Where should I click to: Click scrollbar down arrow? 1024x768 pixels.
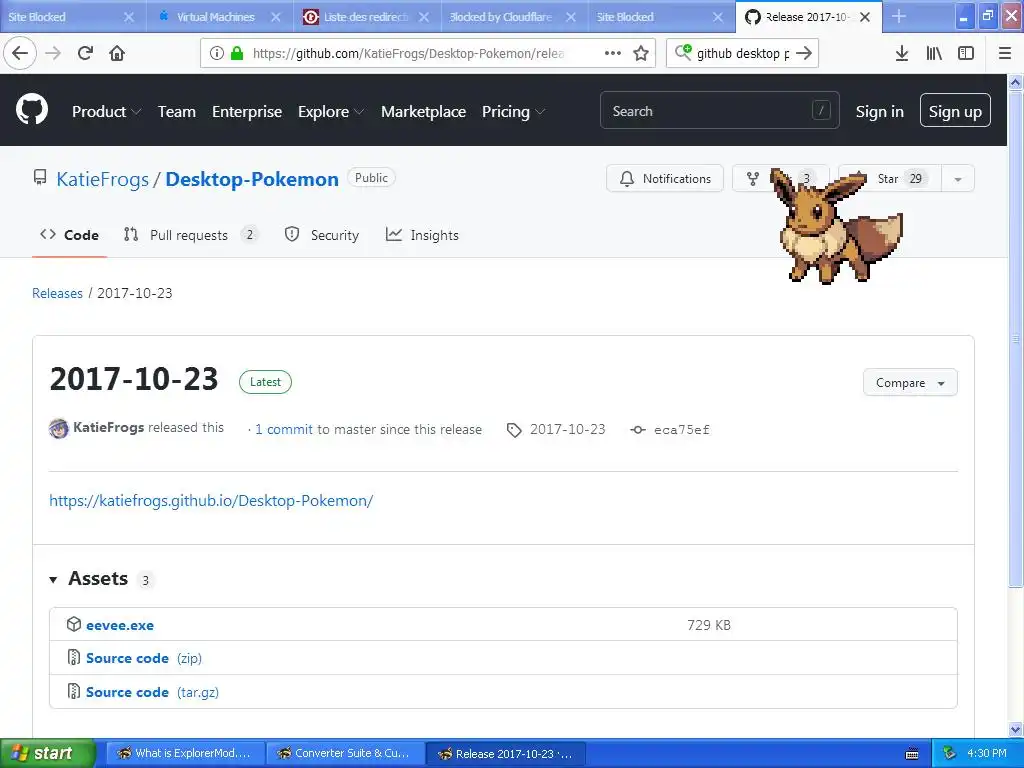1016,729
